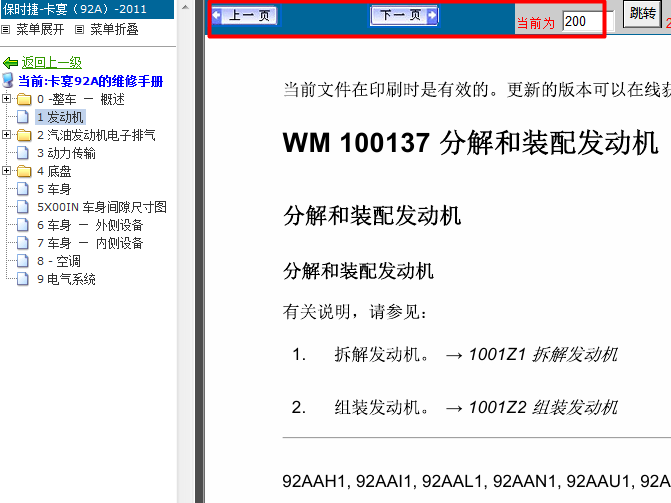This screenshot has width=671, height=503.
Task: Open the 2 汽油发动机电子排气 folder icon
Action: 24,135
